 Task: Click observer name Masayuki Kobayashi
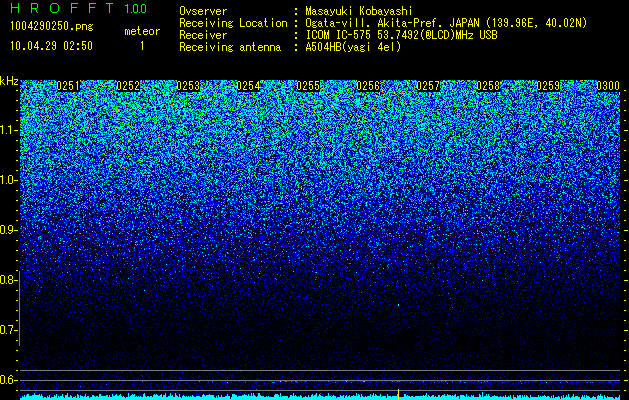click(x=359, y=11)
